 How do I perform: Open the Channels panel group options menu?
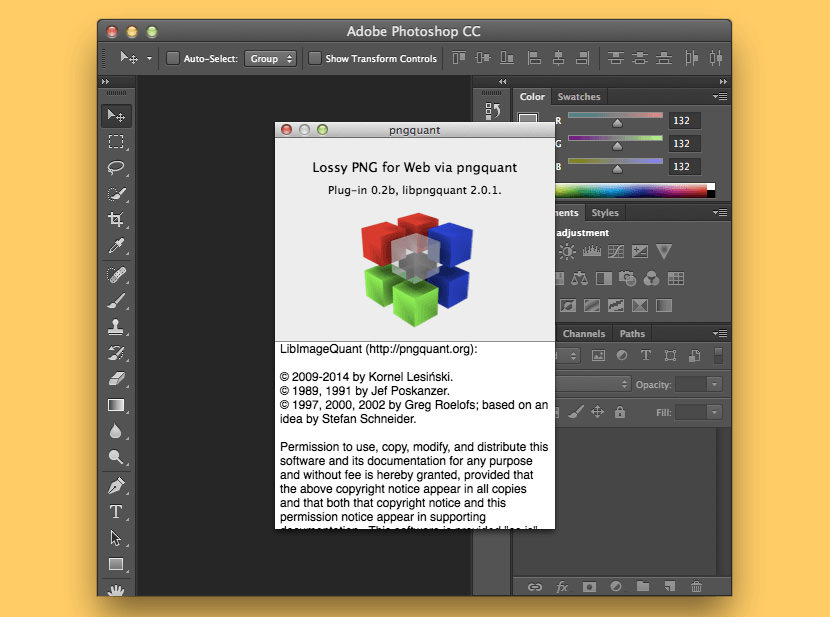tap(720, 333)
